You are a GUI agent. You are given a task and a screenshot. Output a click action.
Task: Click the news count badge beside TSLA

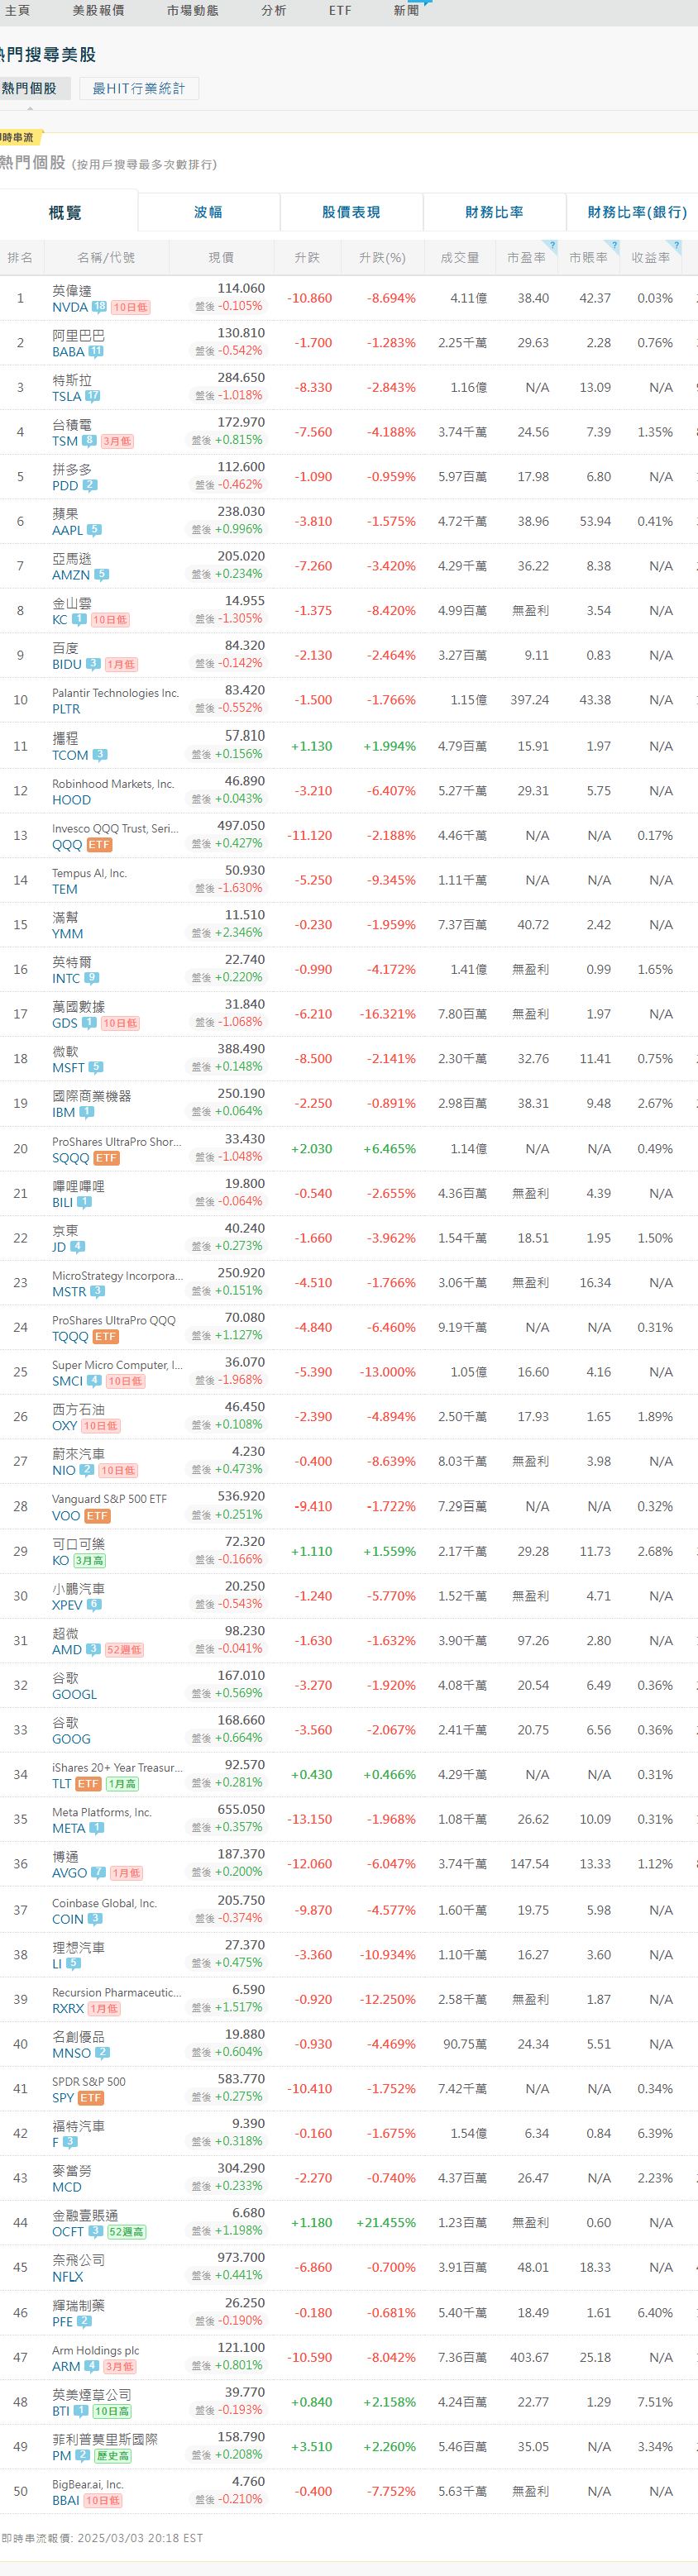click(x=92, y=397)
